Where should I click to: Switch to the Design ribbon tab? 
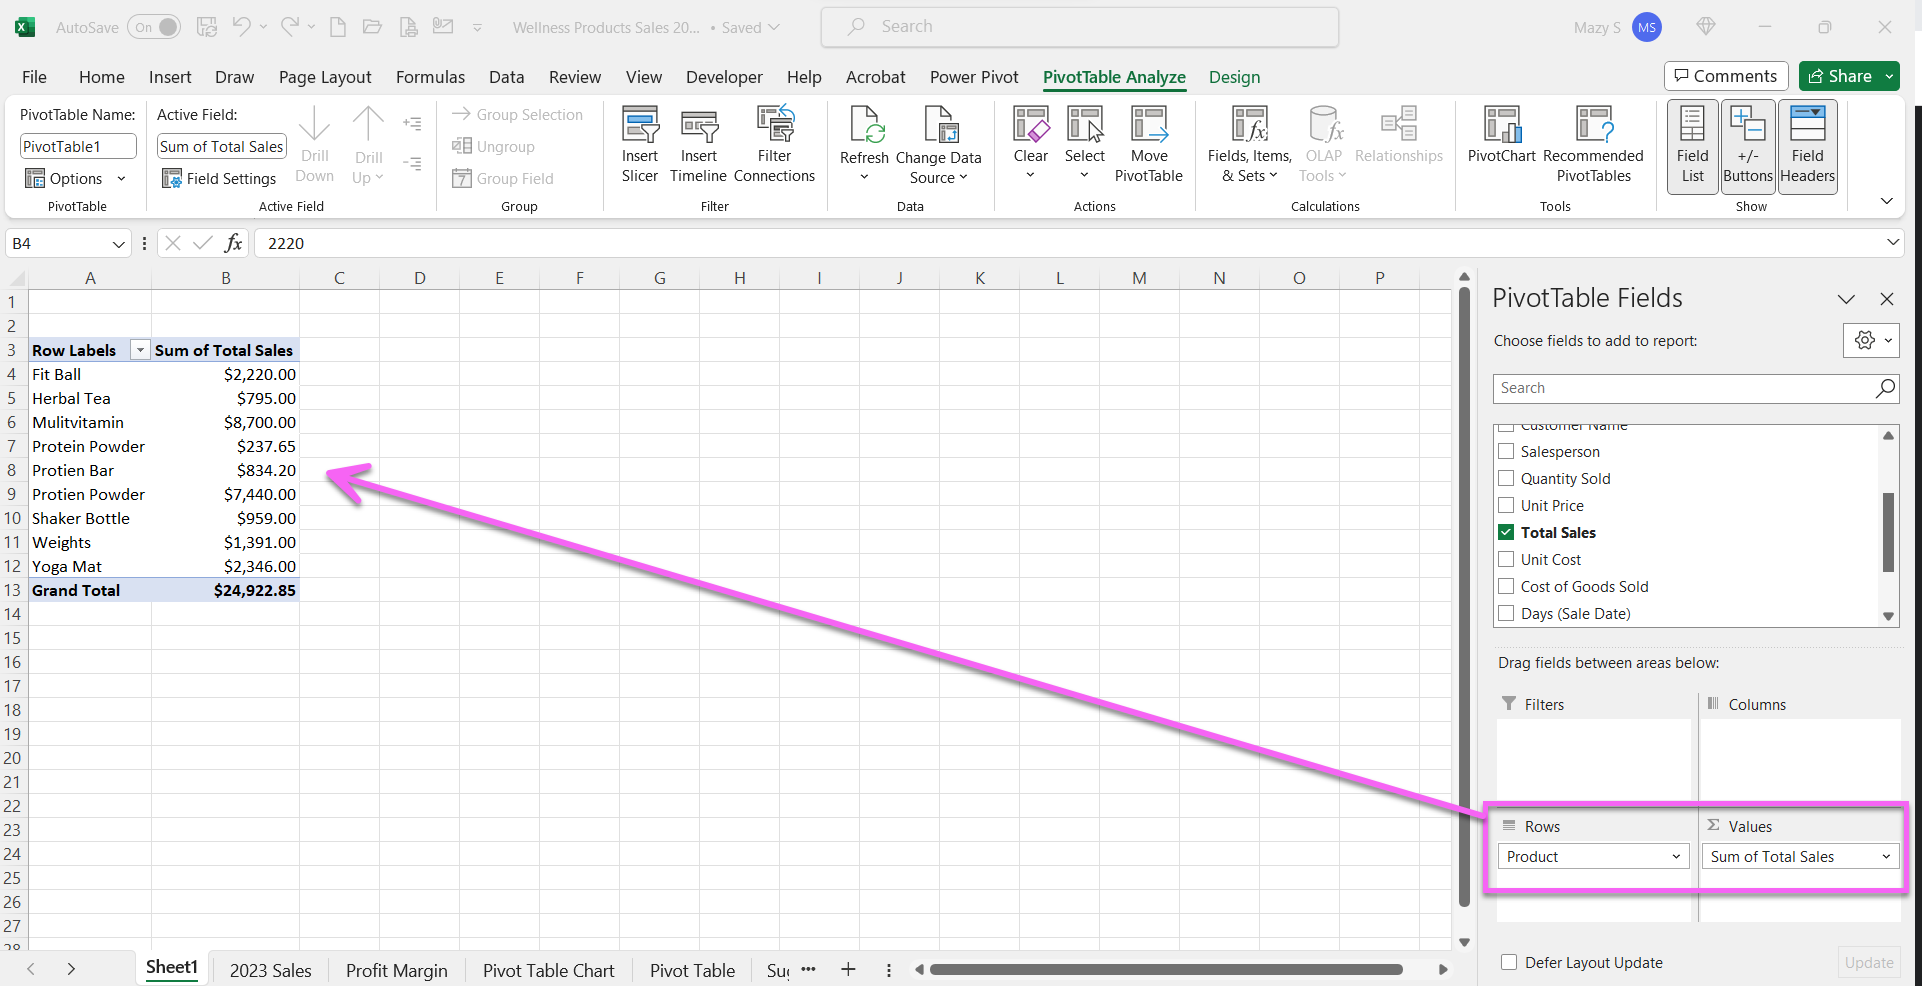pyautogui.click(x=1234, y=77)
